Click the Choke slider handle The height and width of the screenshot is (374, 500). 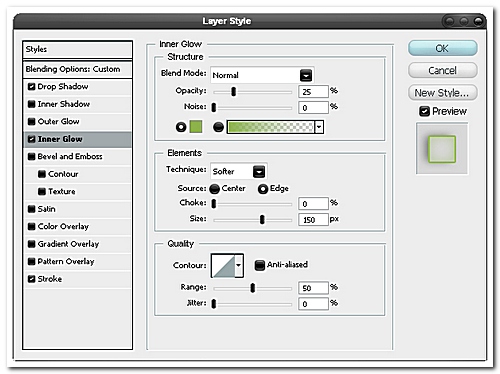click(x=214, y=203)
